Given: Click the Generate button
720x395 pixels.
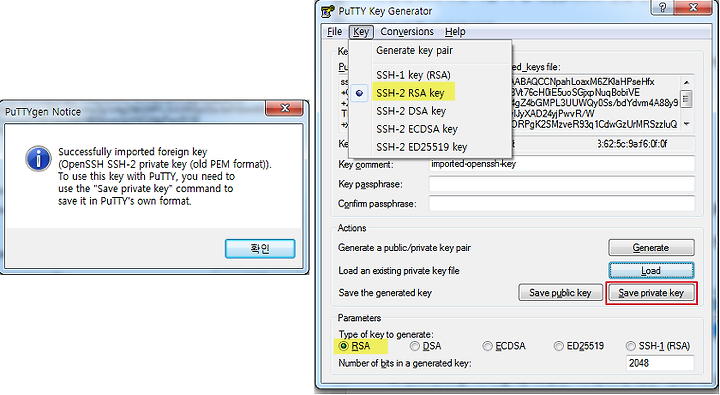Looking at the screenshot, I should pyautogui.click(x=651, y=248).
